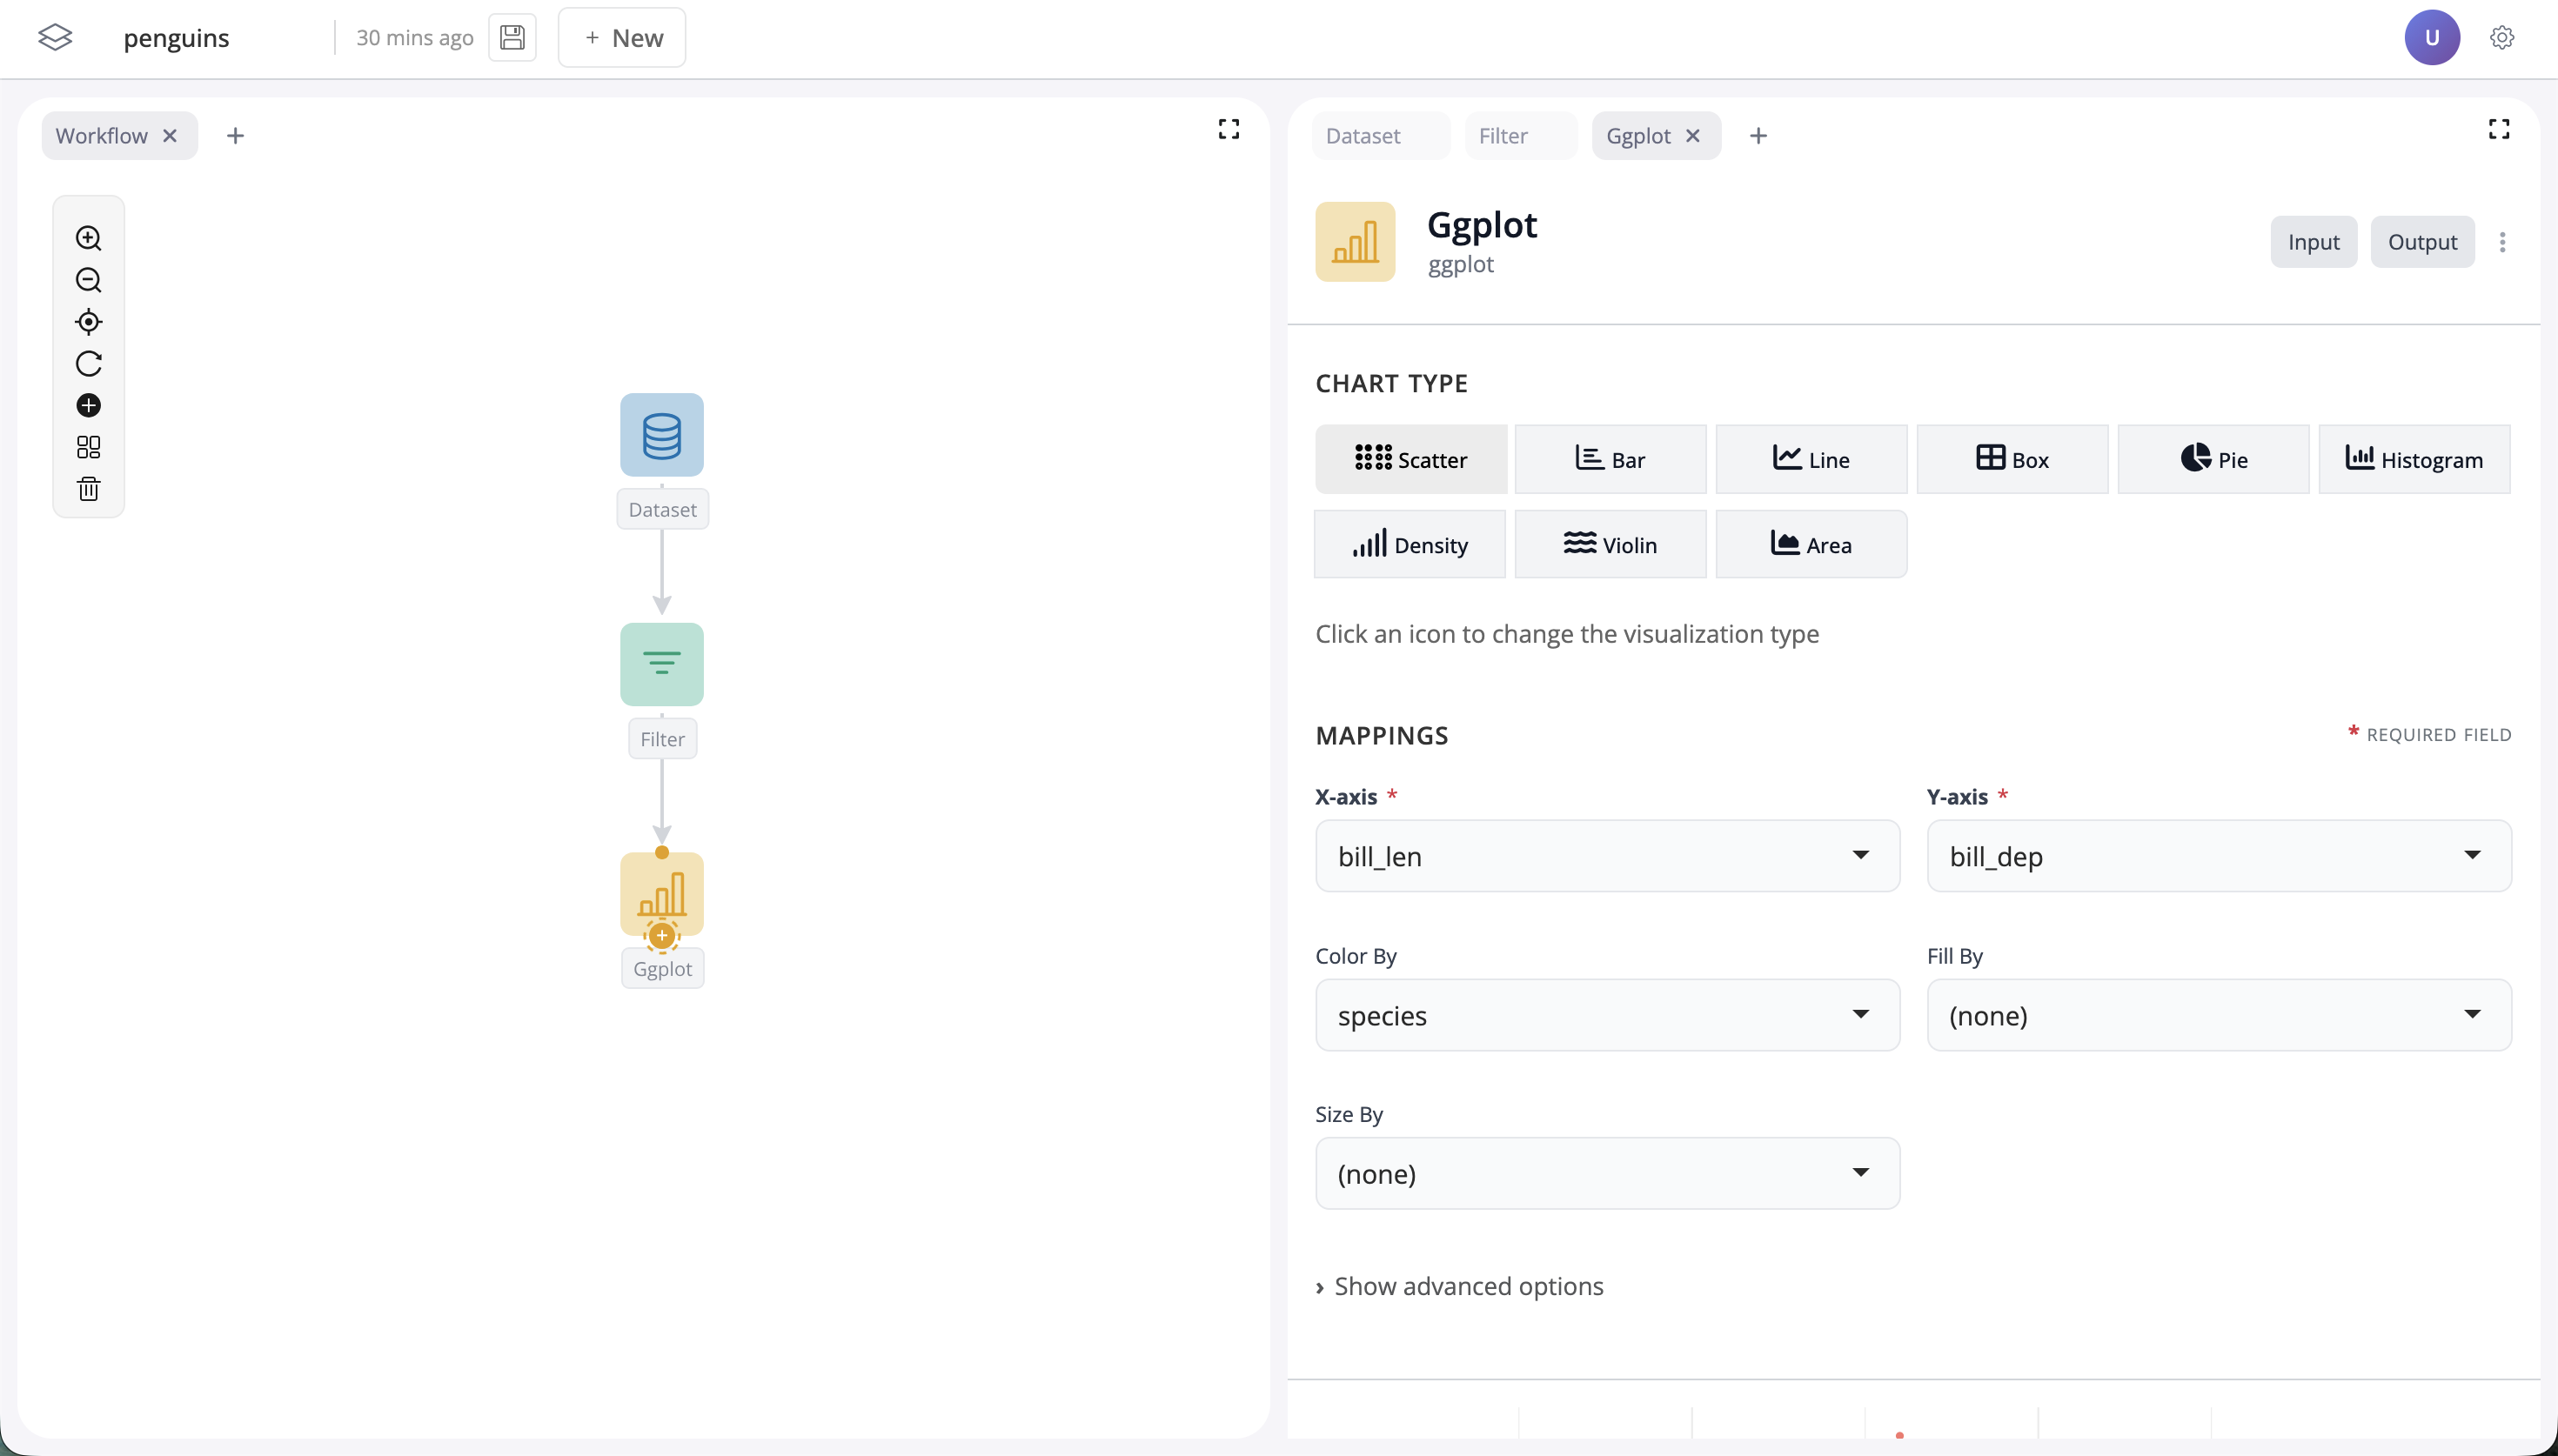This screenshot has width=2558, height=1456.
Task: Click the New button
Action: [x=622, y=38]
